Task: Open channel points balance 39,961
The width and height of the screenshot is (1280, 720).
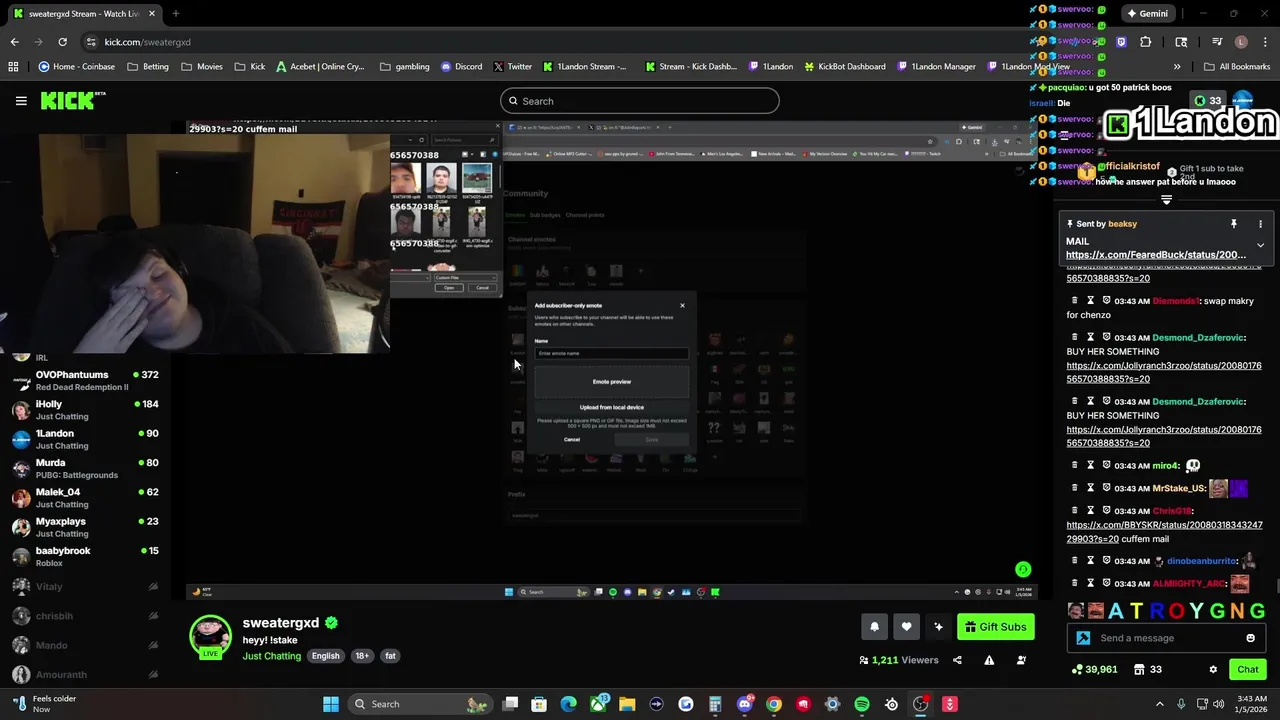Action: (1095, 669)
